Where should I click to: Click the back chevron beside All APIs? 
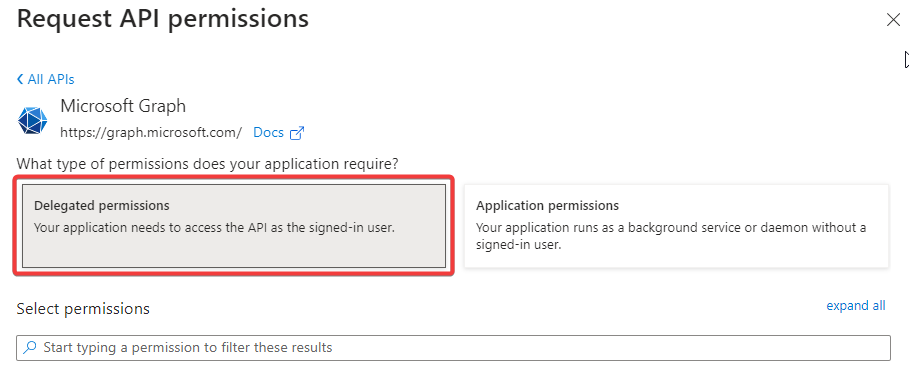[20, 79]
